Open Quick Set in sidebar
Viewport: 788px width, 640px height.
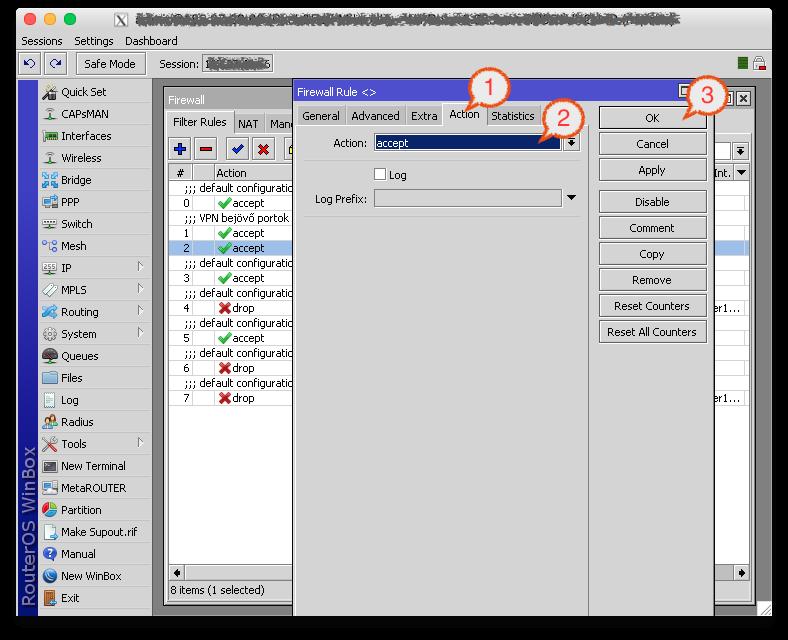(95, 92)
